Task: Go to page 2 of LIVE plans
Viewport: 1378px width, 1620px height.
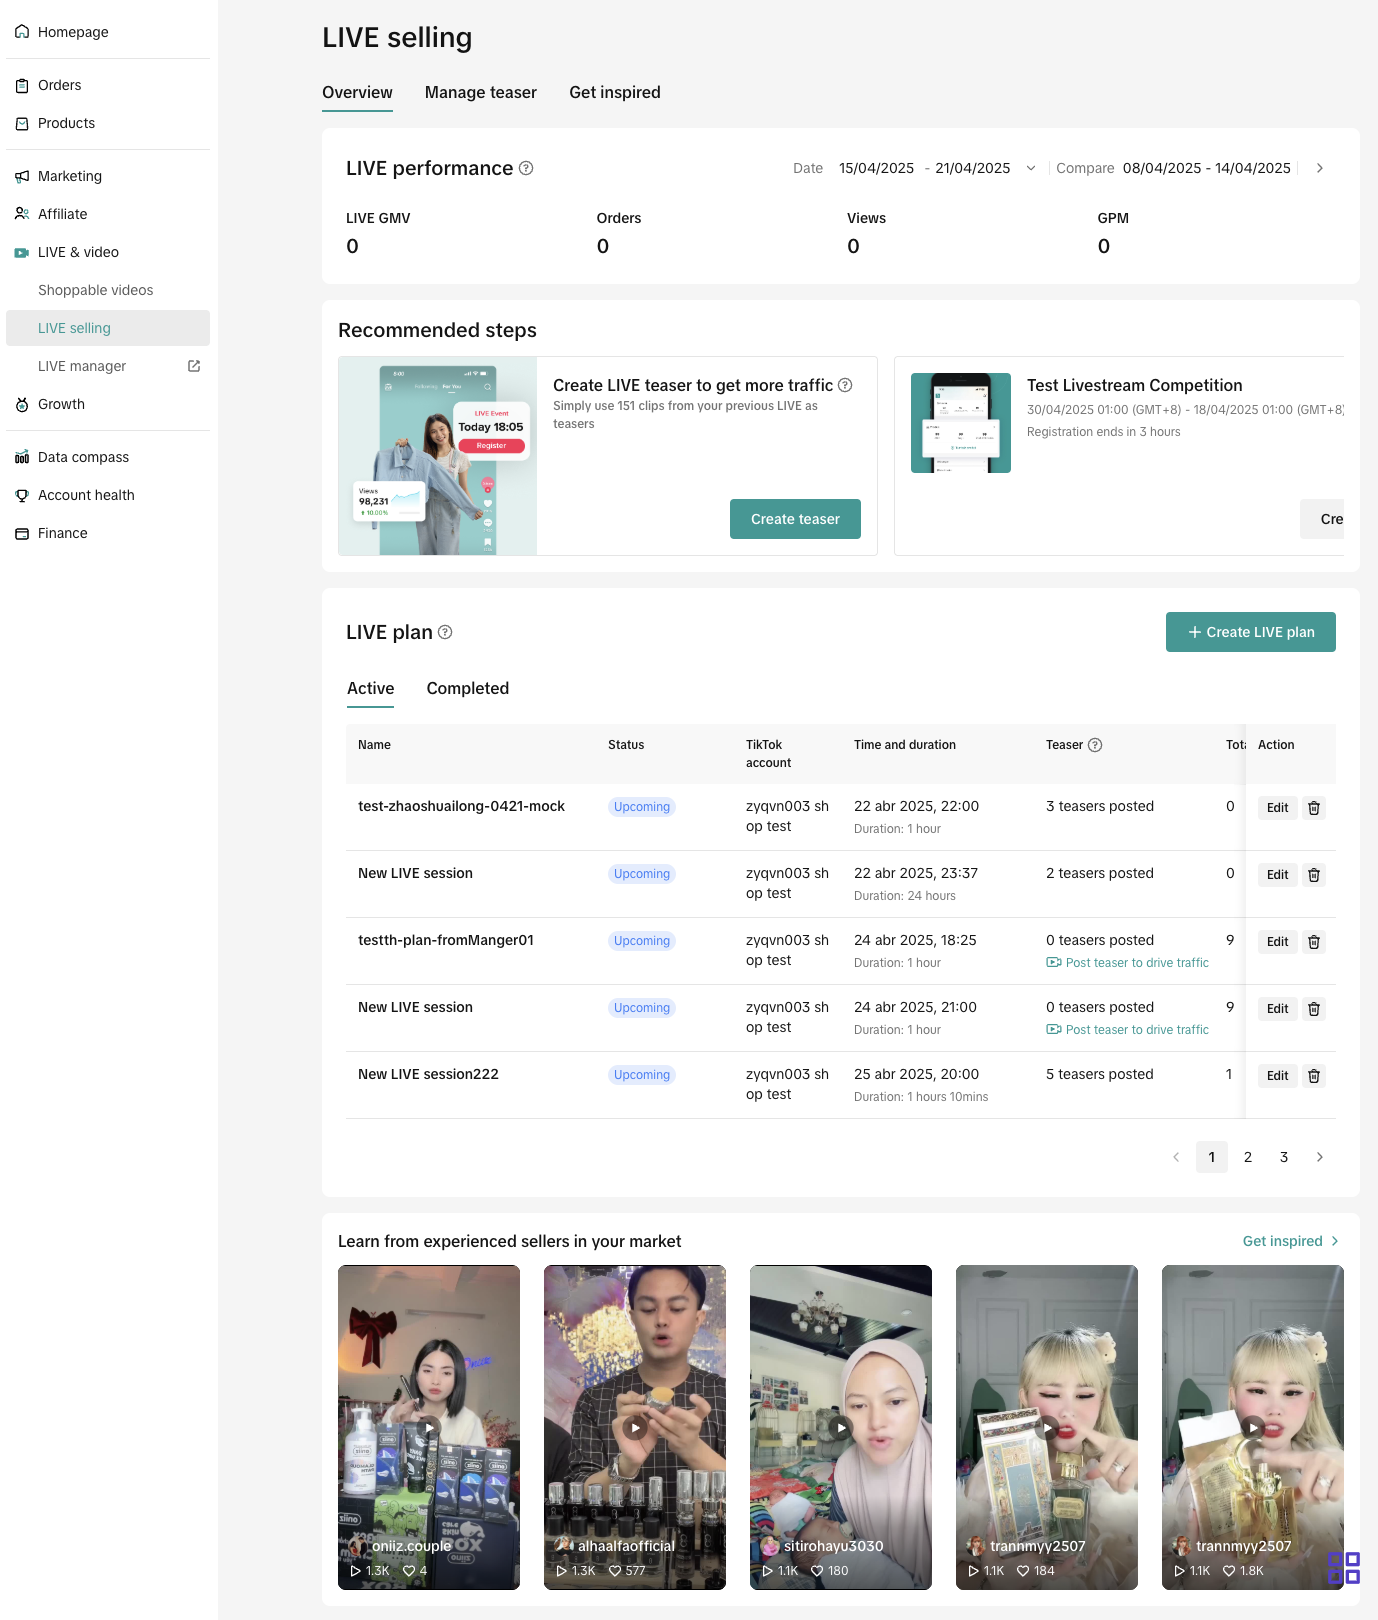Action: pos(1248,1157)
